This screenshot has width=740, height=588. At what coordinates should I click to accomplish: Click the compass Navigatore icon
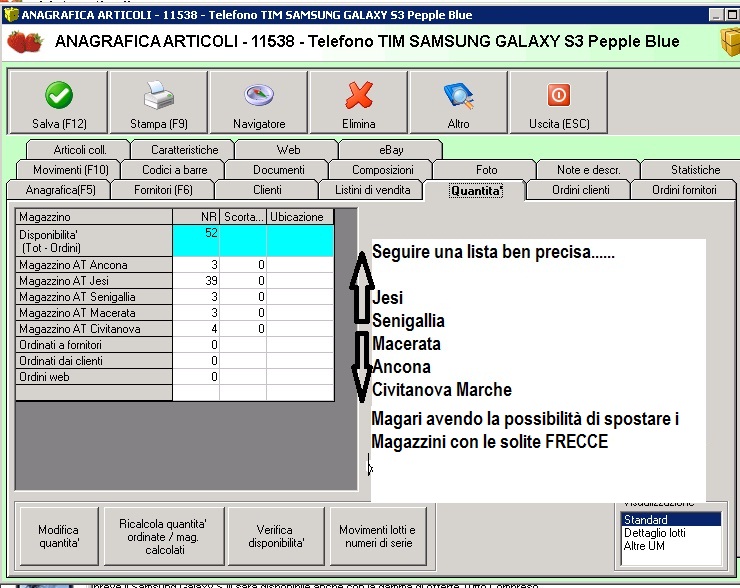259,95
